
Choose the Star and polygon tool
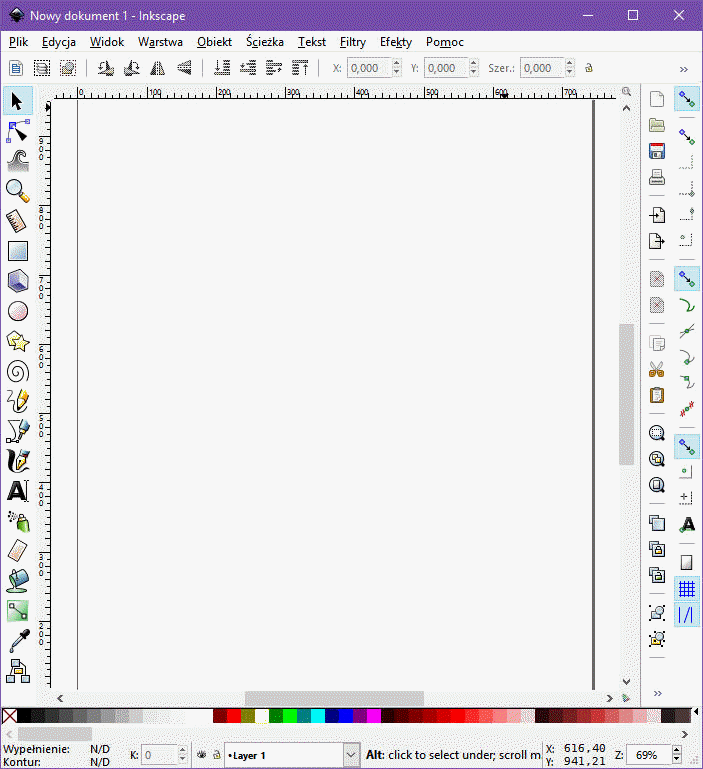click(x=18, y=341)
